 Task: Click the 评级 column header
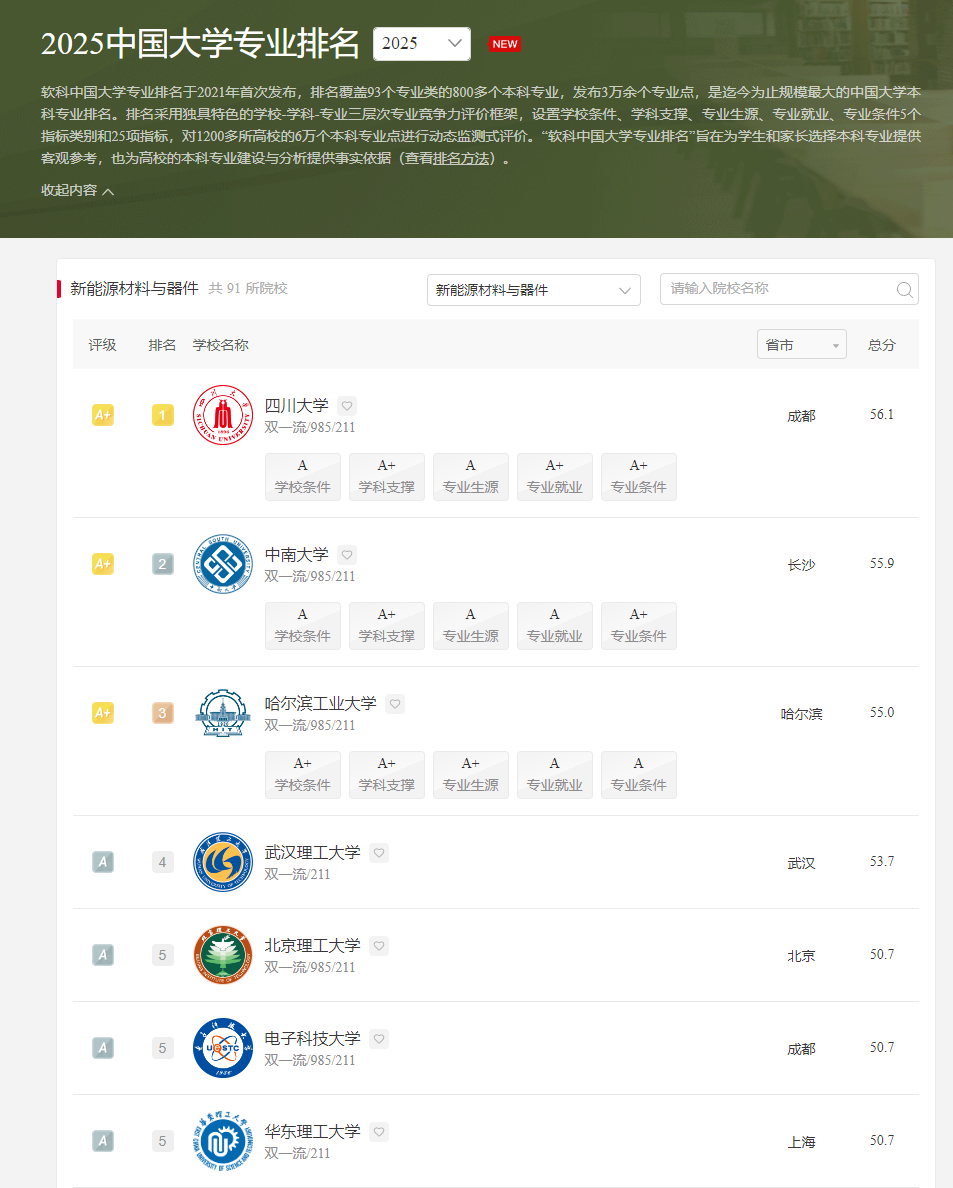(102, 345)
